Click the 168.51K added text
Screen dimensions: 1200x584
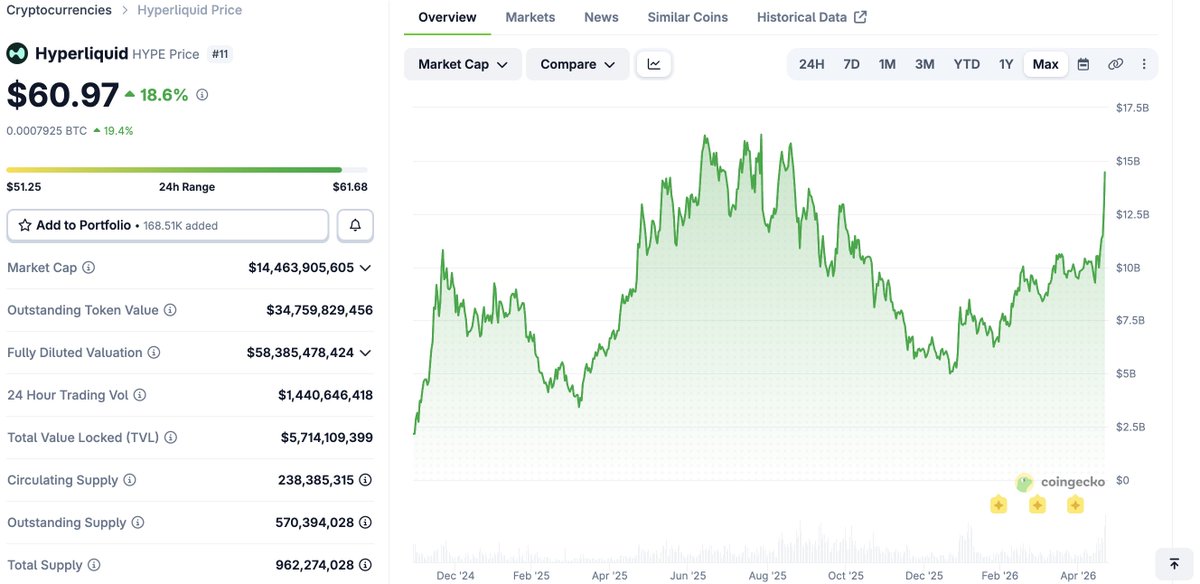(x=180, y=226)
